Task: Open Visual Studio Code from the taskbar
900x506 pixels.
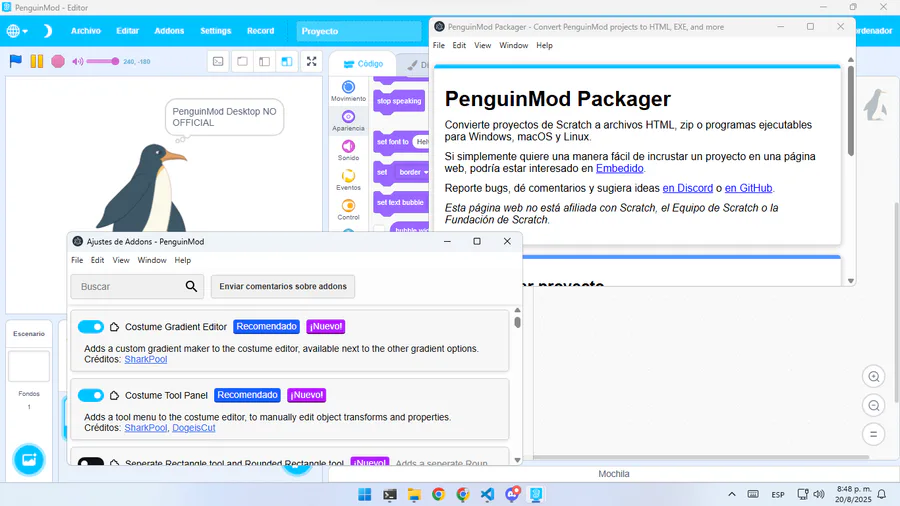Action: click(x=487, y=495)
